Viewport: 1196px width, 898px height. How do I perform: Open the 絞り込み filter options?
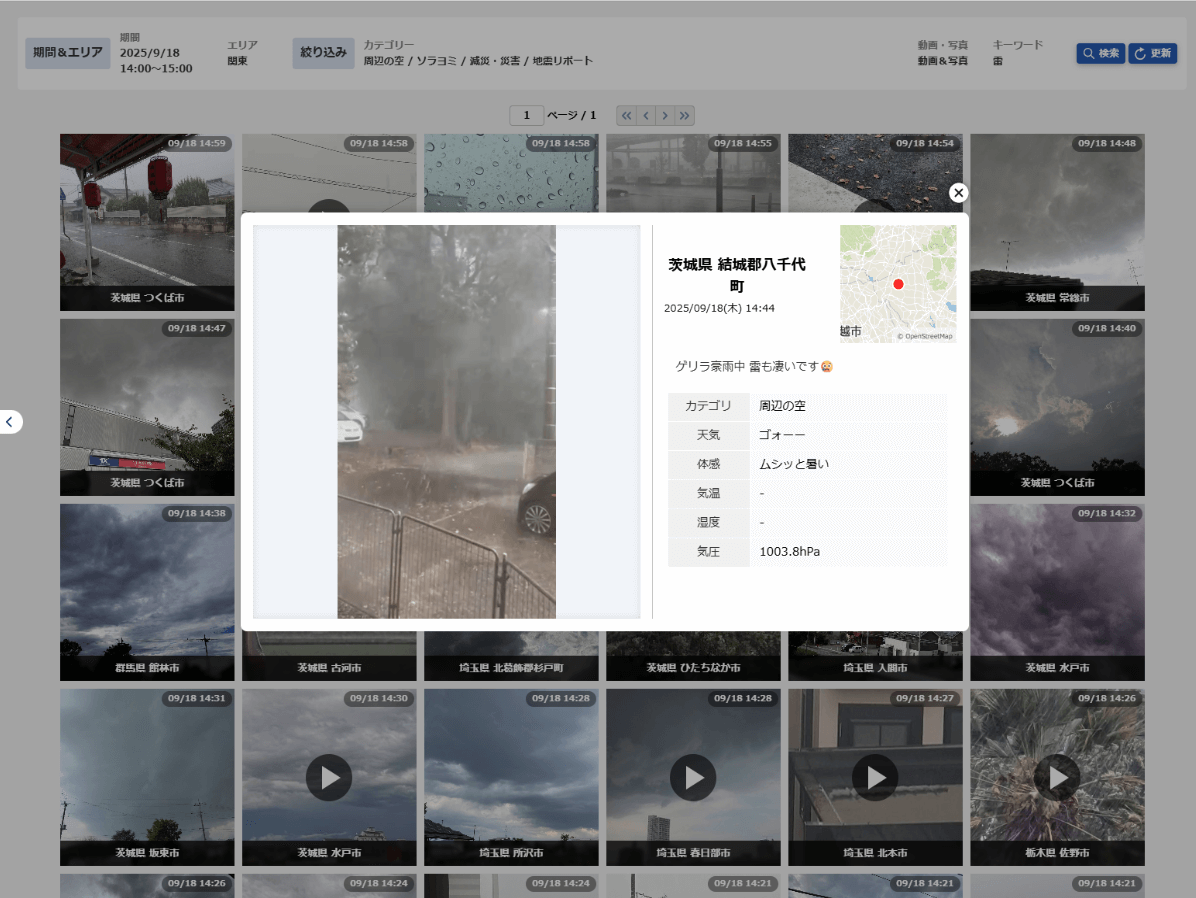[x=323, y=53]
